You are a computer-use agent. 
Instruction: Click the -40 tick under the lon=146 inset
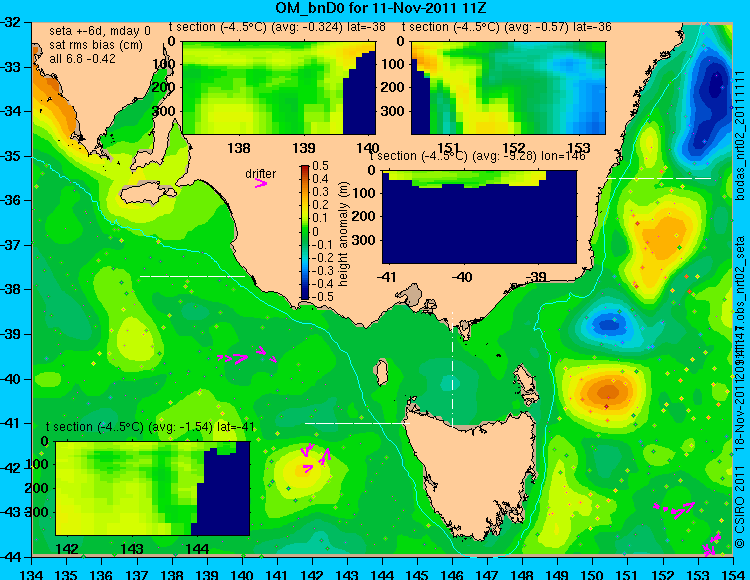461,277
